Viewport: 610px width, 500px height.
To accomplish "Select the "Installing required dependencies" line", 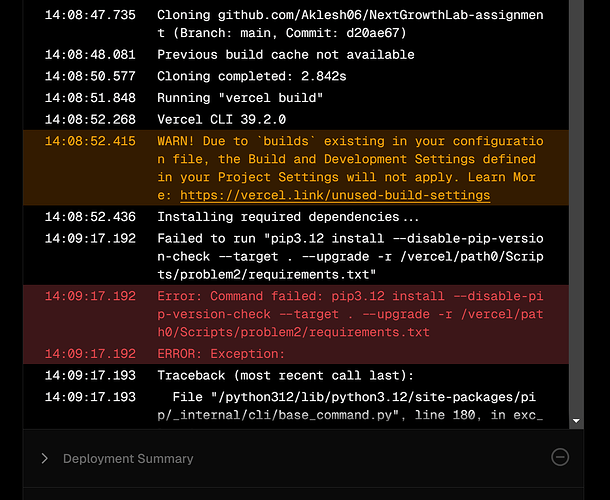I will (x=296, y=217).
